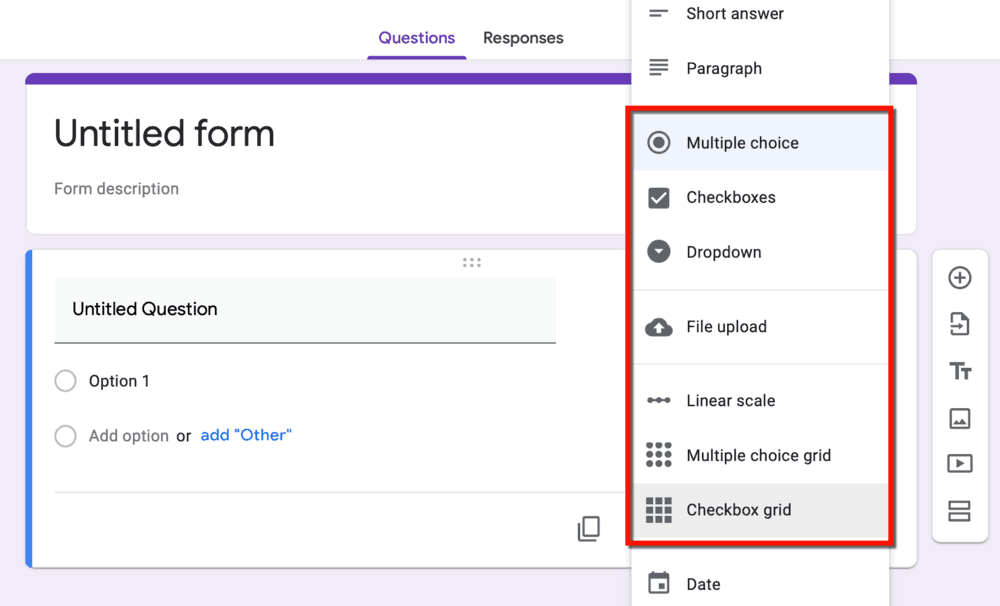
Task: Click the Linear scale dots icon
Action: tap(658, 400)
